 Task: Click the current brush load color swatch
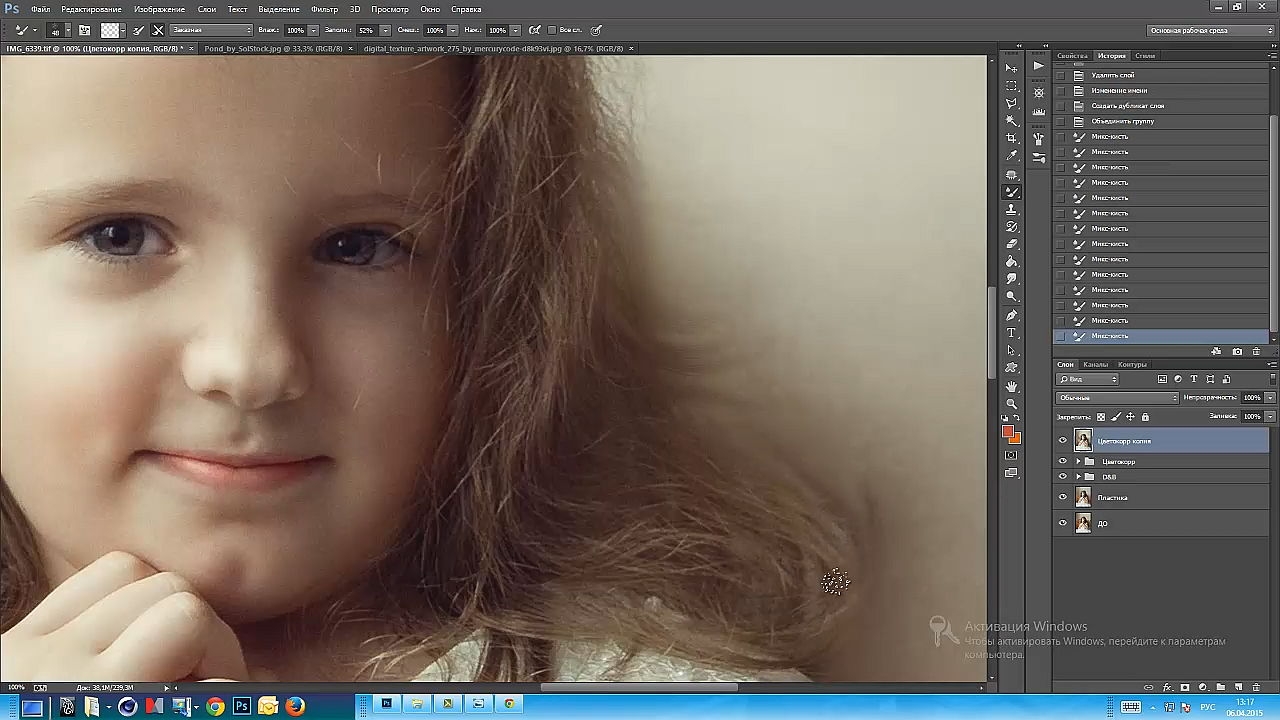point(110,30)
